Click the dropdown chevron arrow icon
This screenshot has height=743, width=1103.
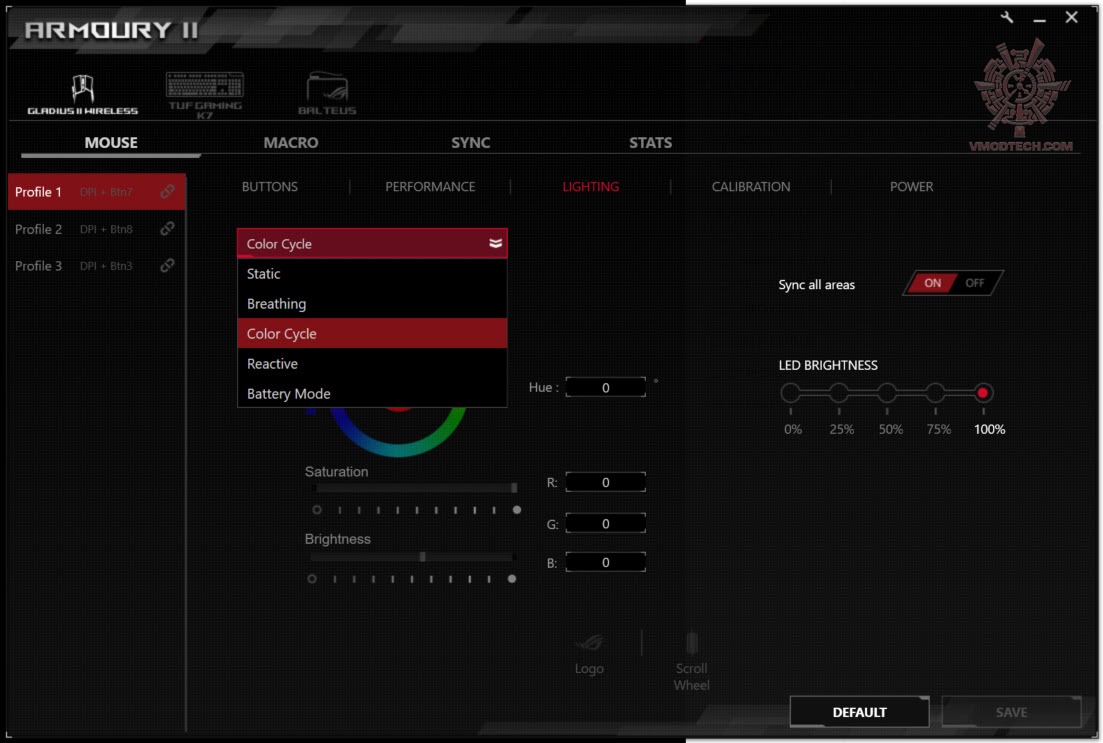tap(495, 243)
